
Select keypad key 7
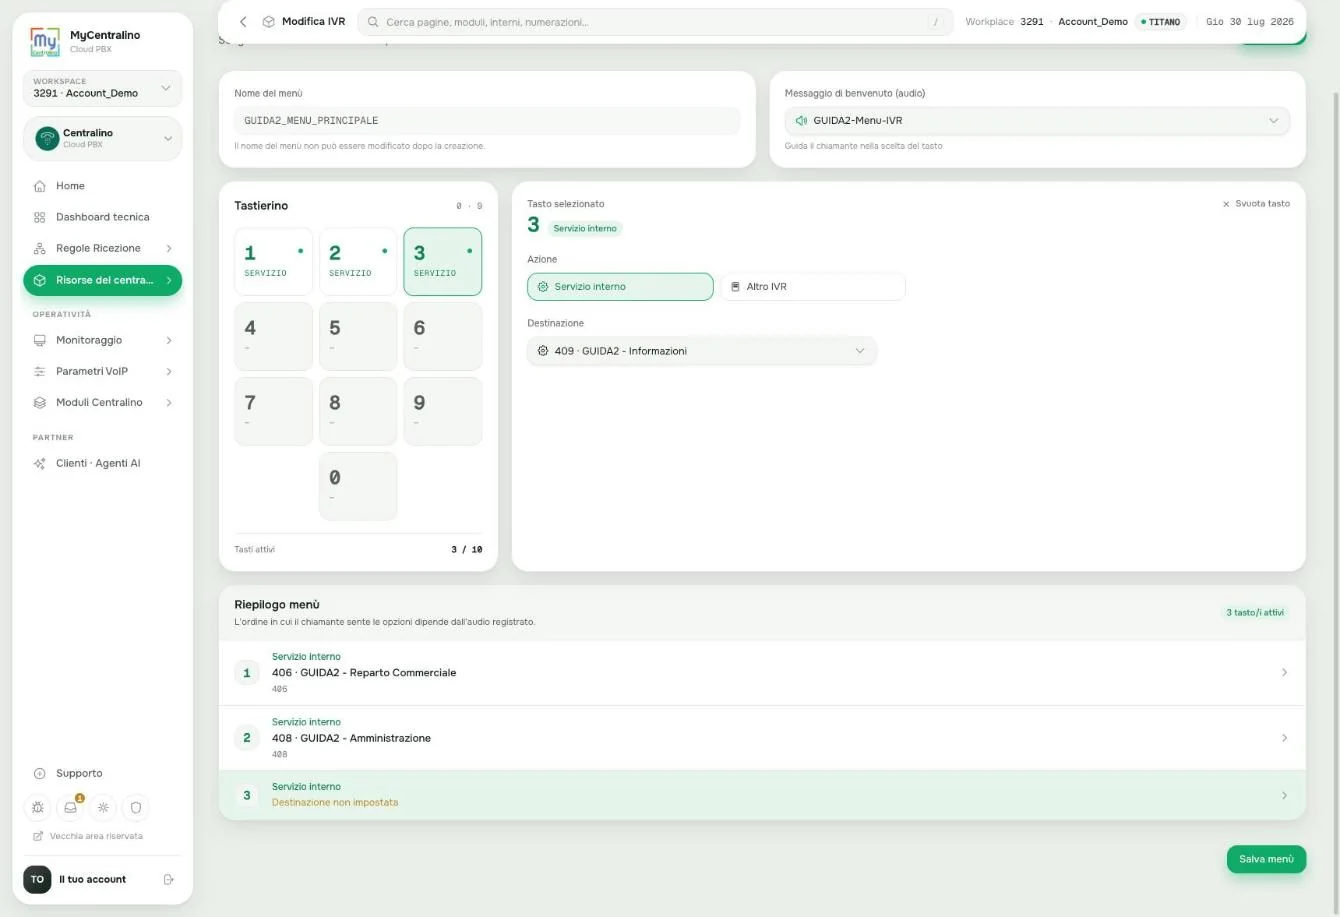point(273,411)
